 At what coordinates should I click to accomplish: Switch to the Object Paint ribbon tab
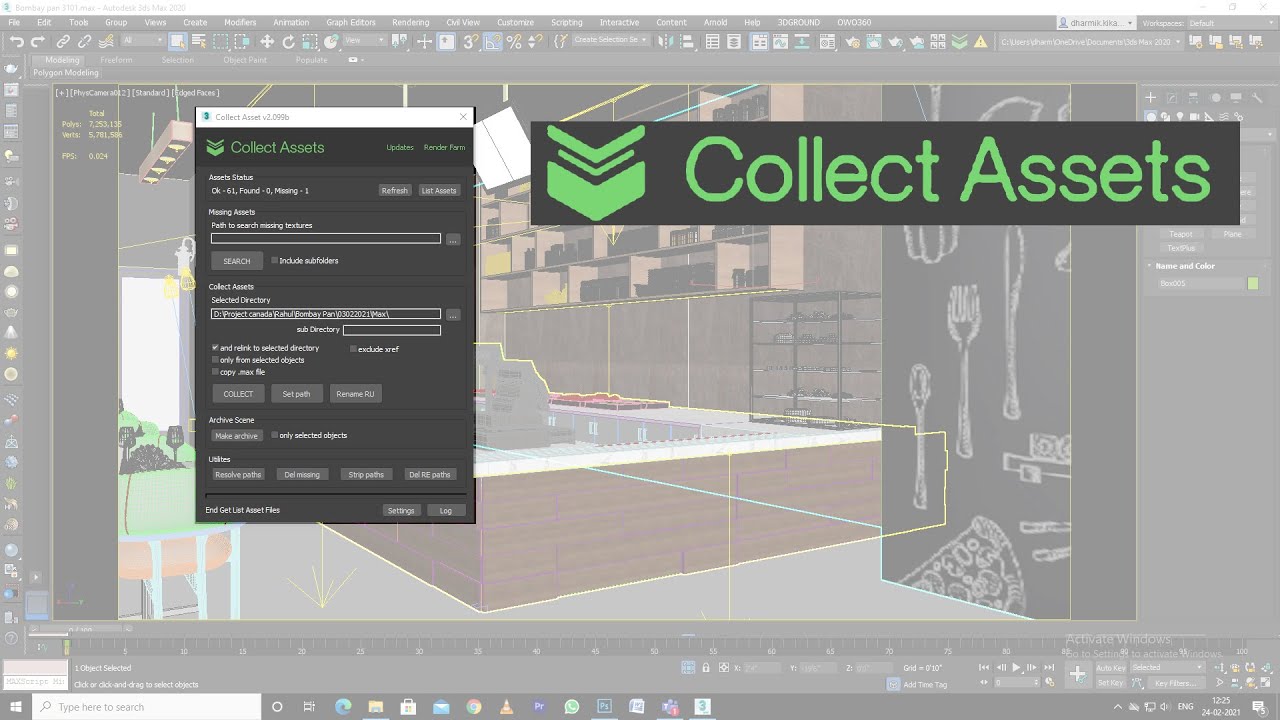pyautogui.click(x=245, y=60)
